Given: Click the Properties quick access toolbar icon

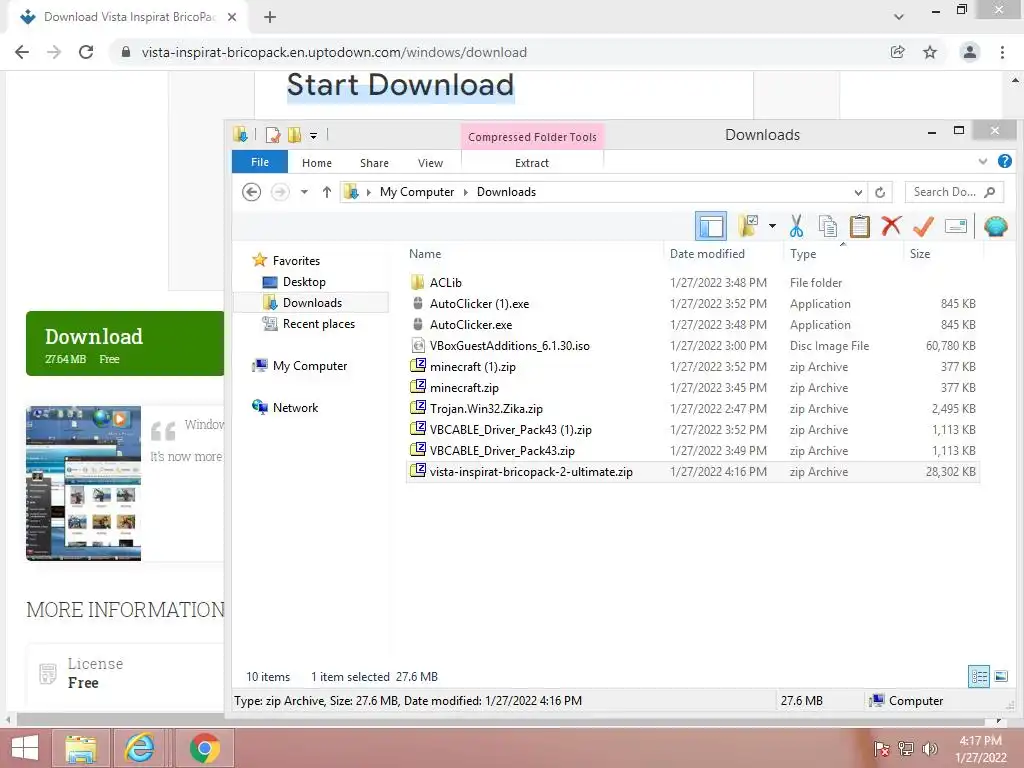Looking at the screenshot, I should [x=274, y=135].
